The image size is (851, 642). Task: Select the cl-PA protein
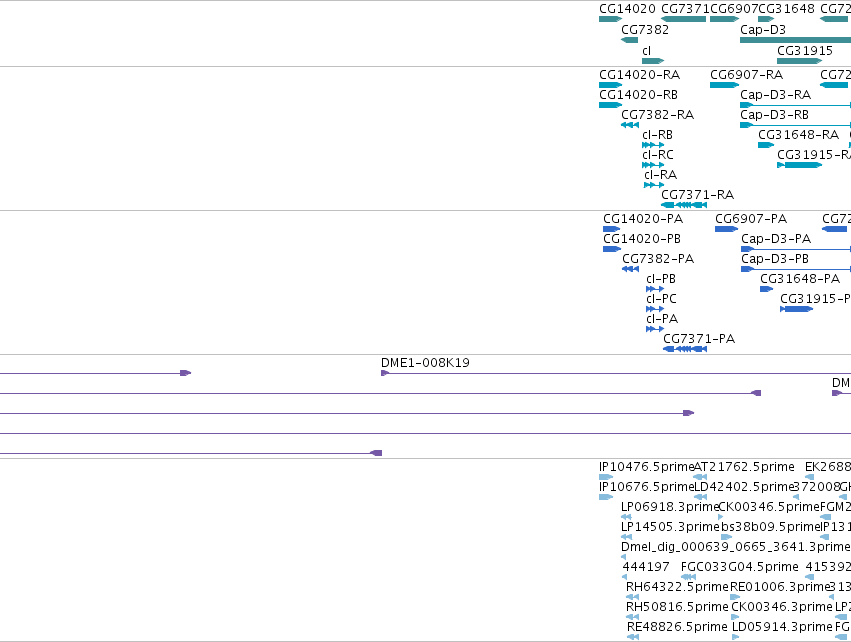click(662, 320)
